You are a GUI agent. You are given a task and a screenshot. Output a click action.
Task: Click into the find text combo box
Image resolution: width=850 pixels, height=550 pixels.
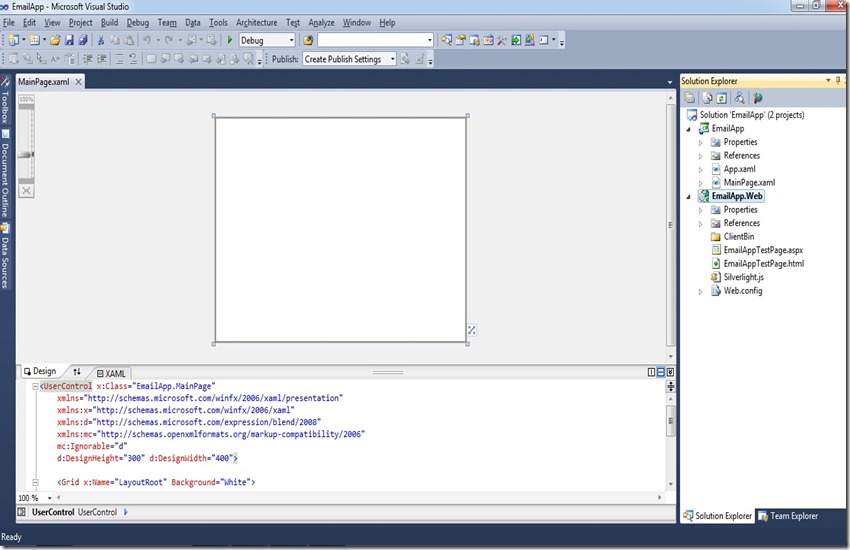[x=372, y=40]
